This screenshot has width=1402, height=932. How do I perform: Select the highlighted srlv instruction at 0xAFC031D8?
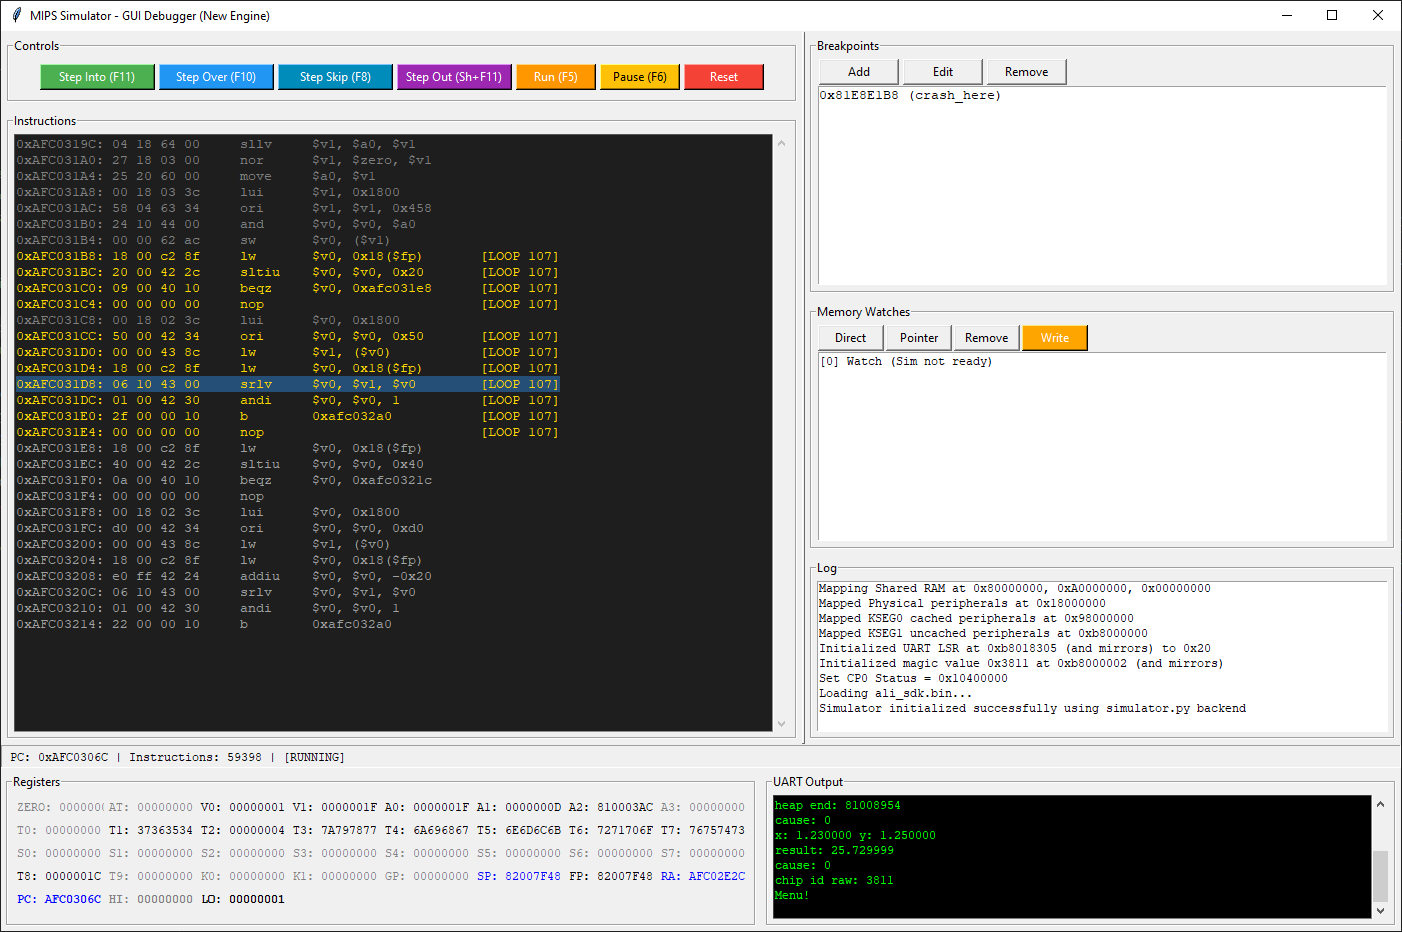[287, 384]
